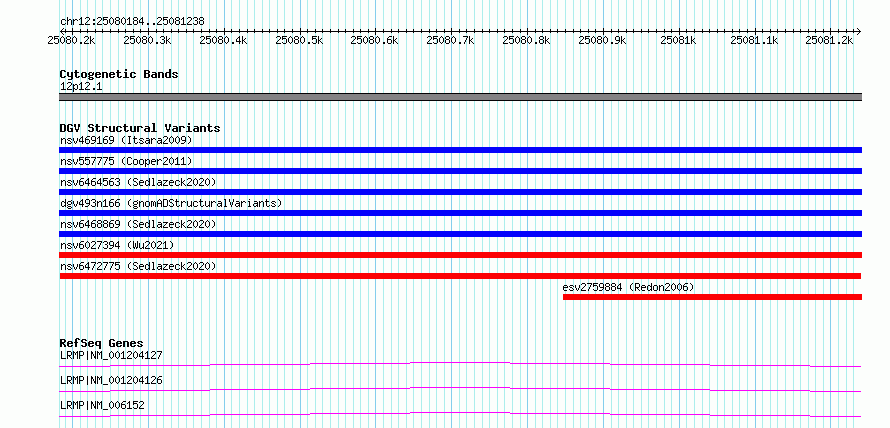Screen dimensions: 890x428
Task: Click the nsv6472775 (Sedlazeck2020) label
Action: coord(138,266)
